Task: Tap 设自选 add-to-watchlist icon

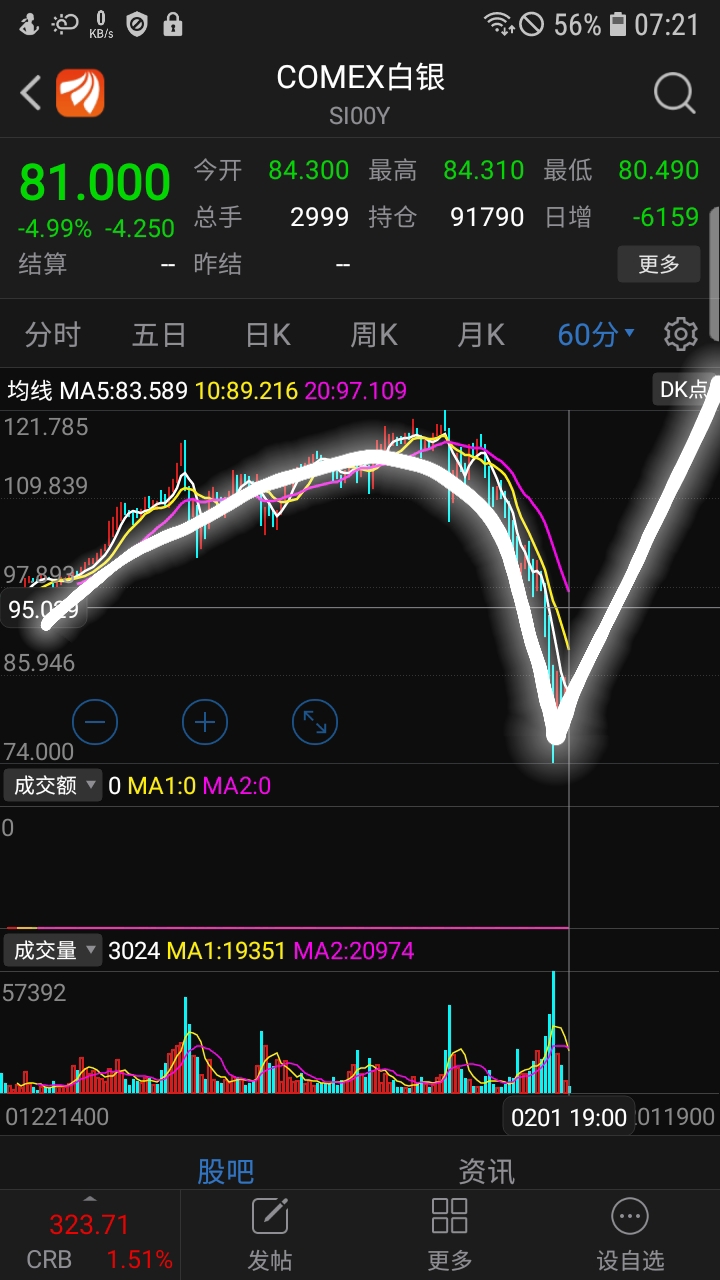Action: point(630,1217)
